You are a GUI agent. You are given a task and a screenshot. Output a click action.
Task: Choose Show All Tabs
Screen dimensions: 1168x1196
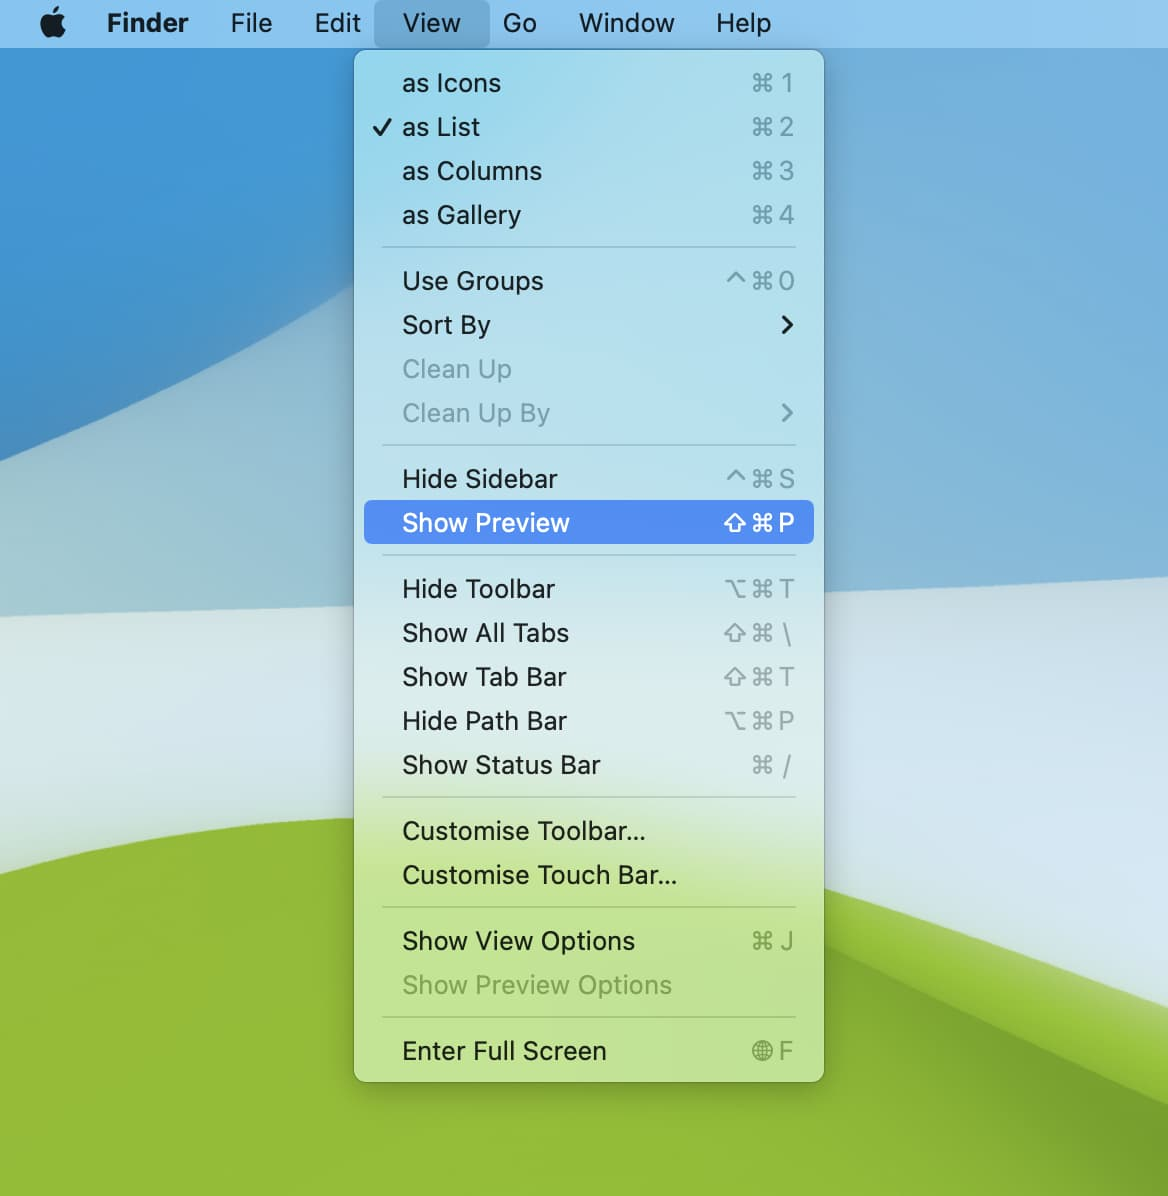(x=589, y=633)
